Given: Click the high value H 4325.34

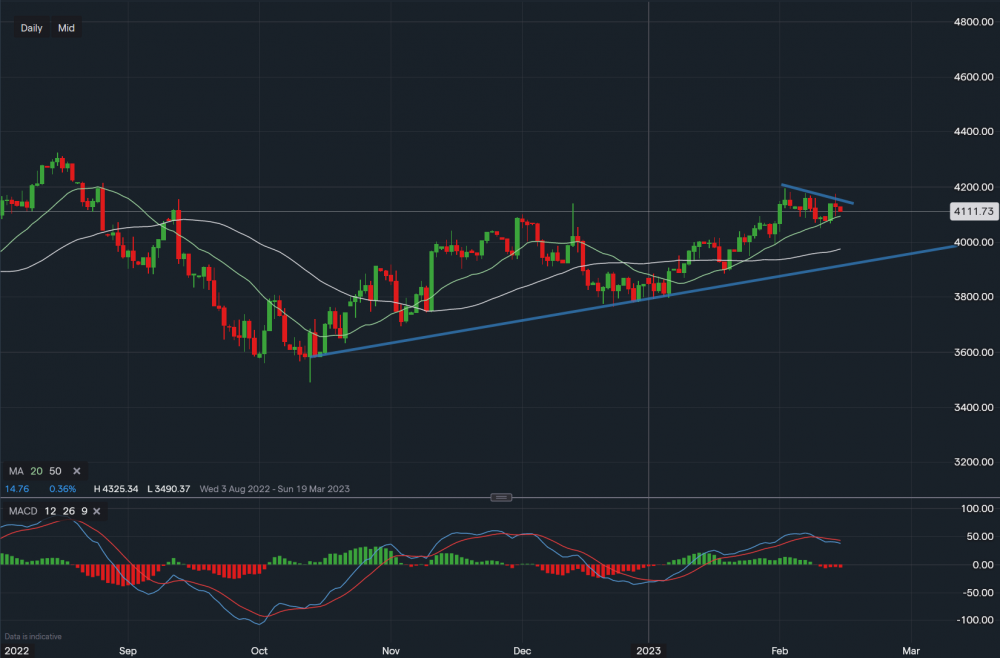Looking at the screenshot, I should [x=117, y=489].
